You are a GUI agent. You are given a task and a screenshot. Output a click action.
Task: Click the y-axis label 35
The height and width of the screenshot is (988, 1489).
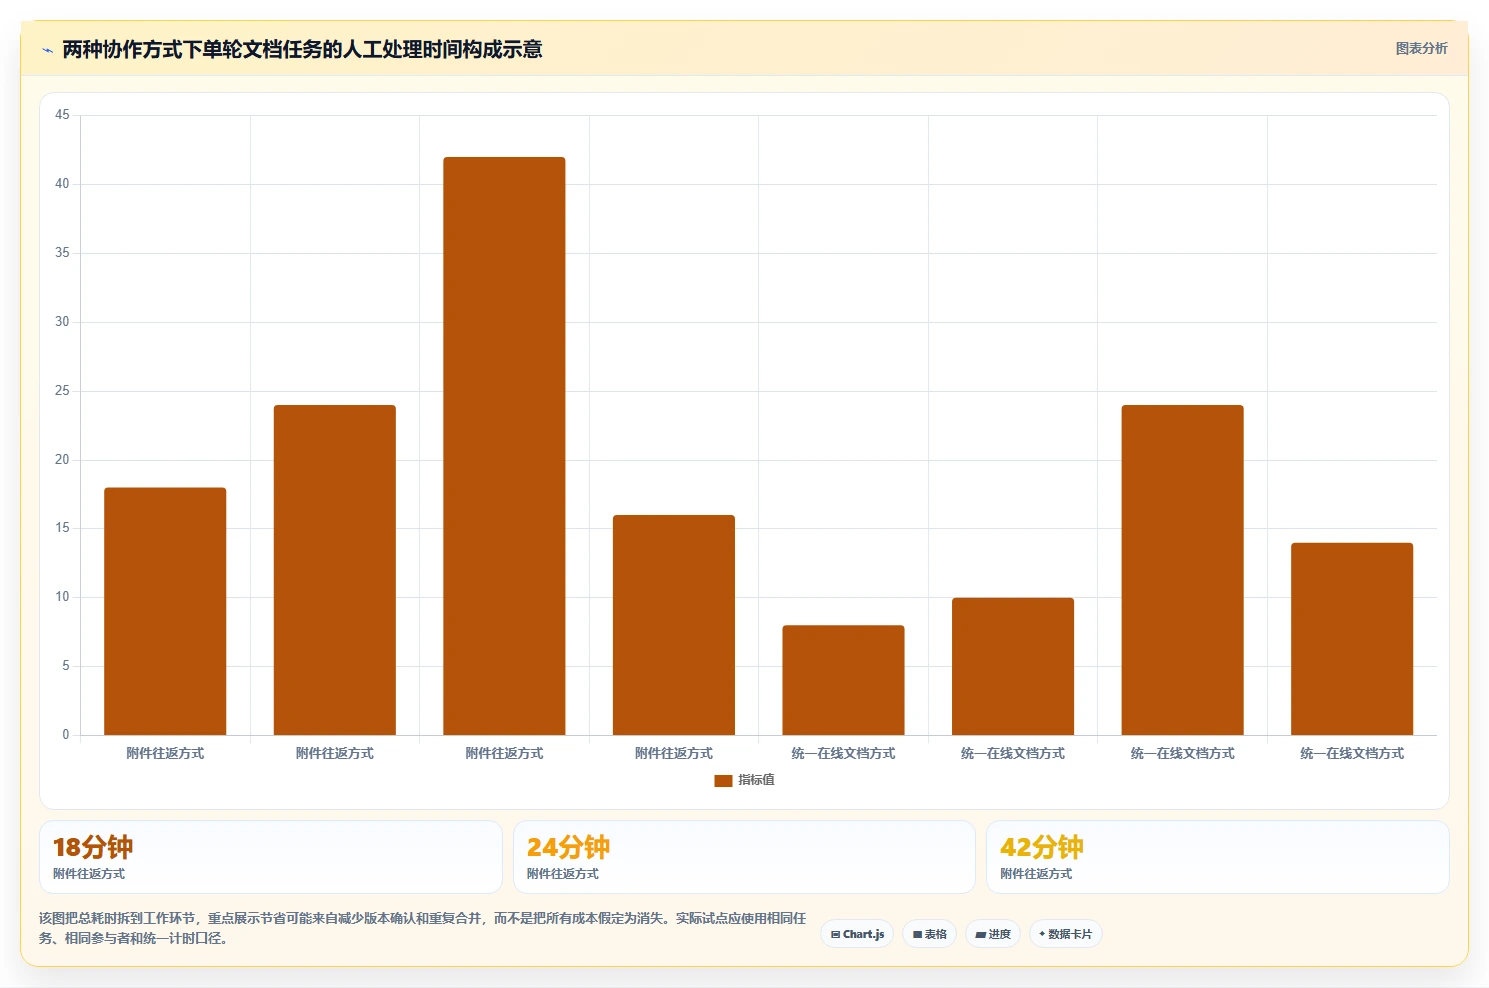pyautogui.click(x=62, y=253)
